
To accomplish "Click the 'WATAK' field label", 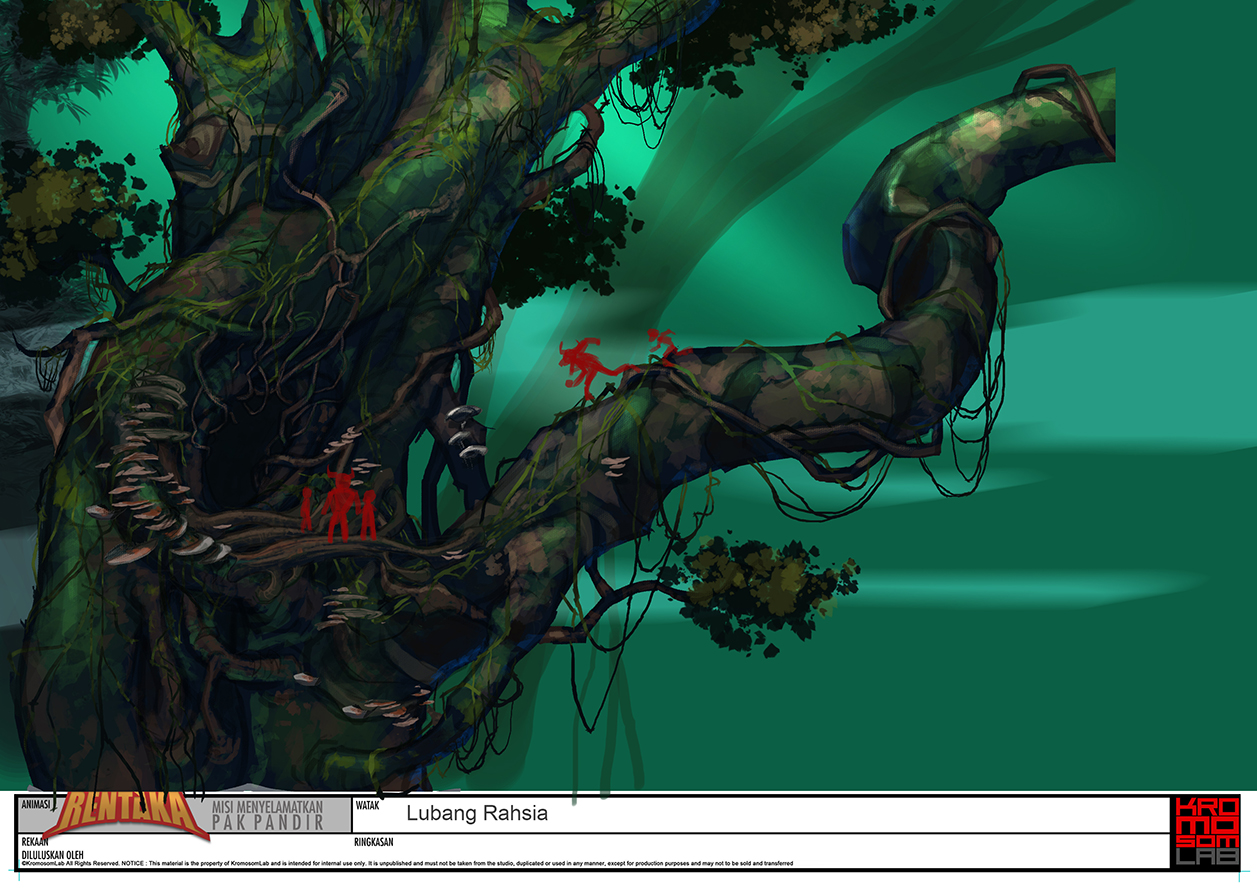I will pos(368,804).
